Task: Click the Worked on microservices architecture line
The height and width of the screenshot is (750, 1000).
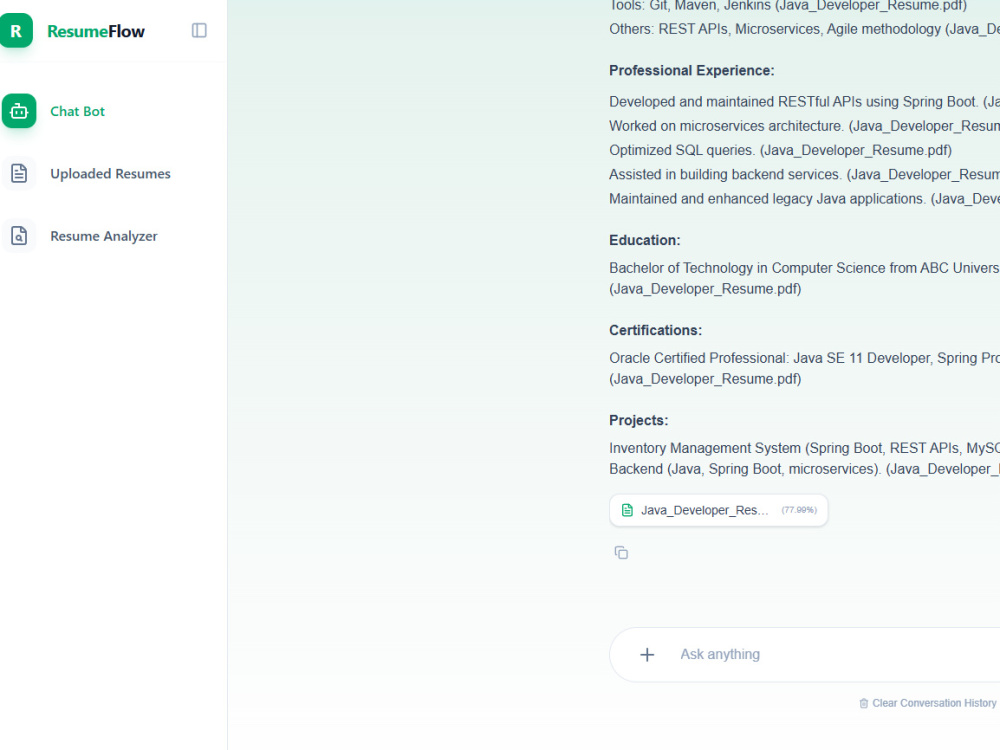Action: tap(804, 126)
